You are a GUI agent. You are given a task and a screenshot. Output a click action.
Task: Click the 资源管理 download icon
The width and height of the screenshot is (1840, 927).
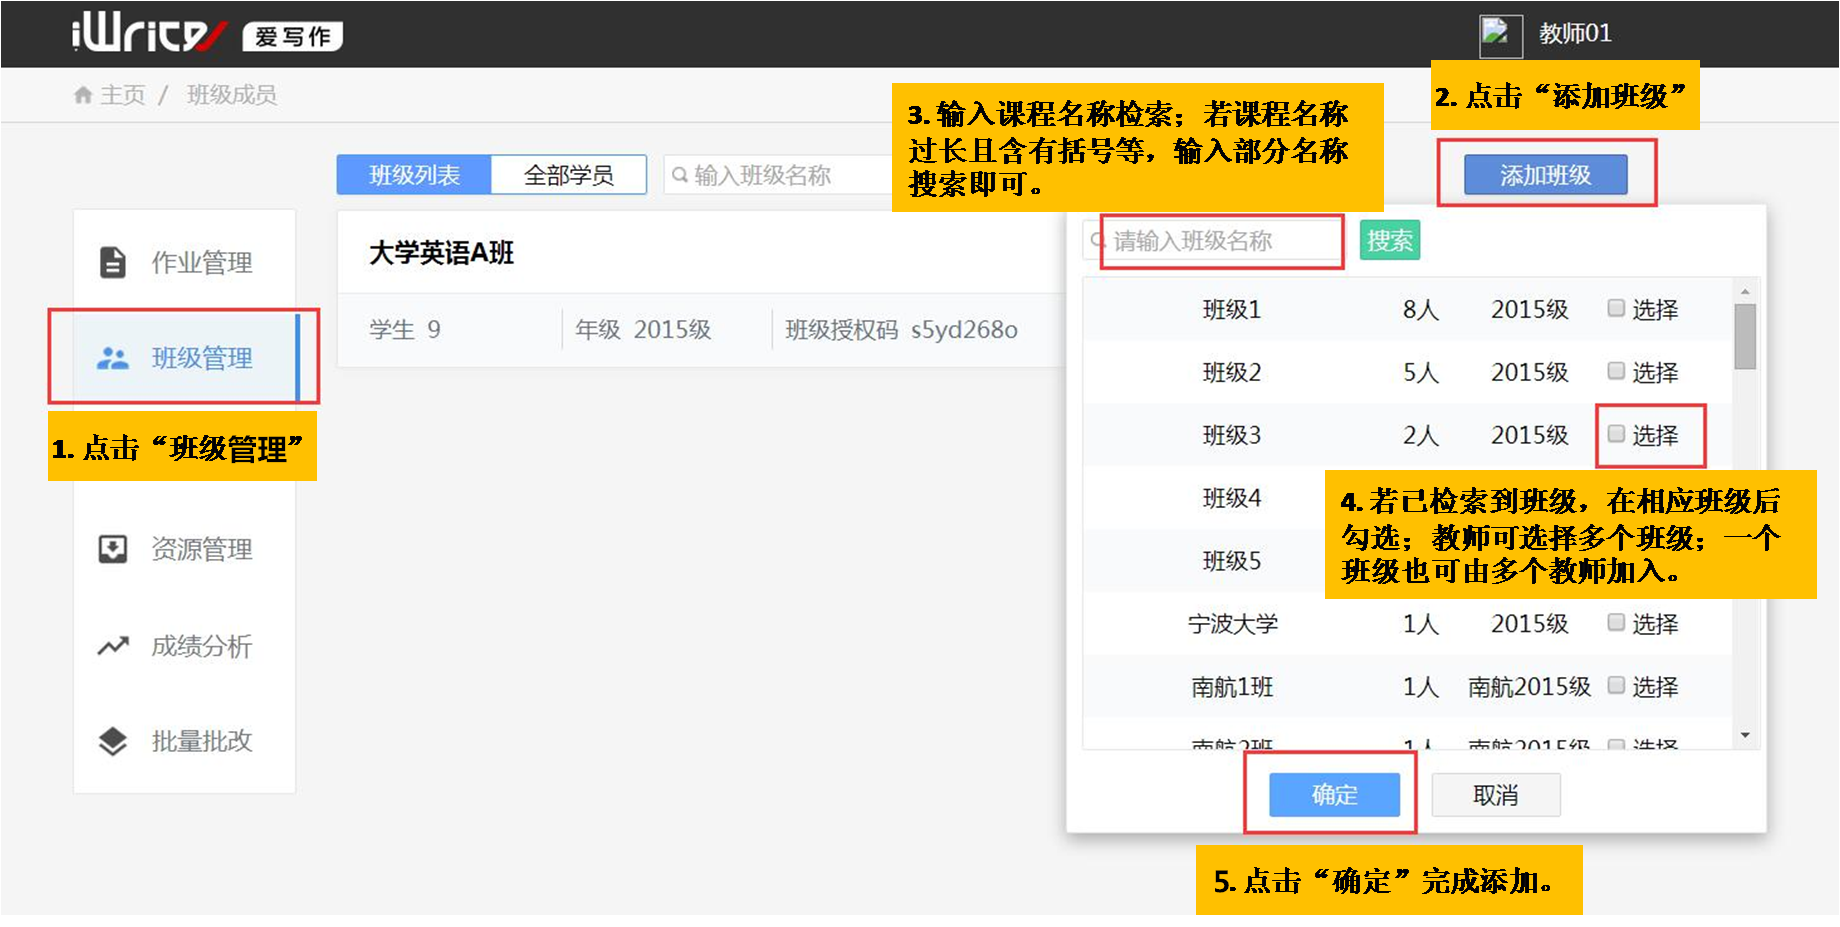[x=113, y=549]
